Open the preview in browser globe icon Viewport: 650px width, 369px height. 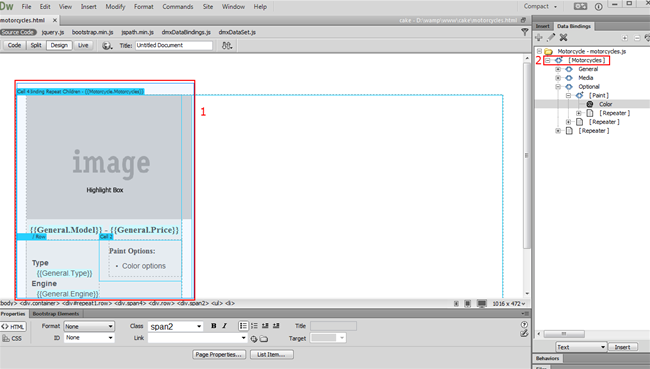point(107,46)
